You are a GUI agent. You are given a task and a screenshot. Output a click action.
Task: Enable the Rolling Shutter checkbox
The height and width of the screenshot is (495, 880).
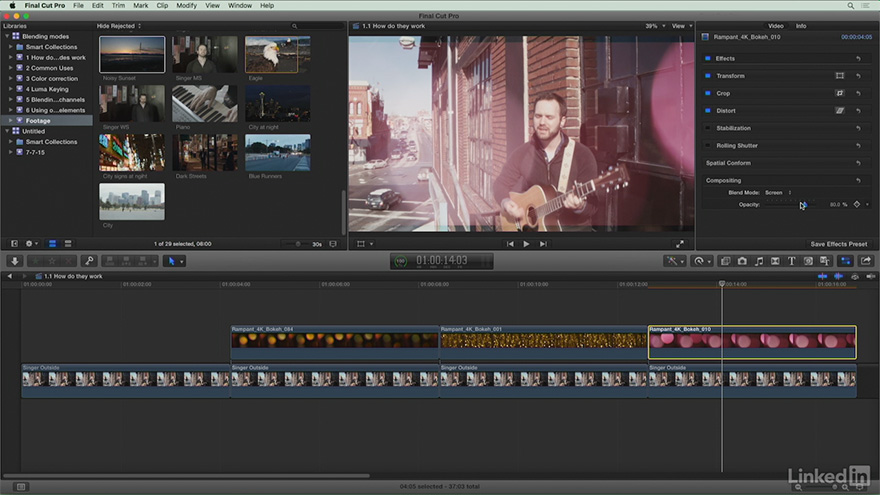708,145
